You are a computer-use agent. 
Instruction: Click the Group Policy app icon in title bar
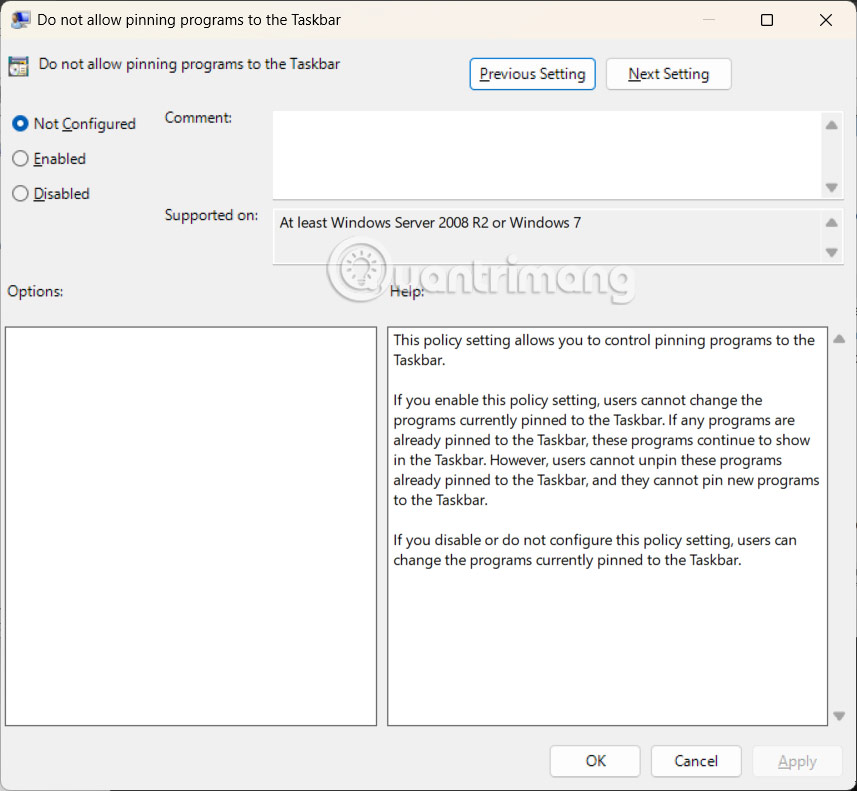21,19
